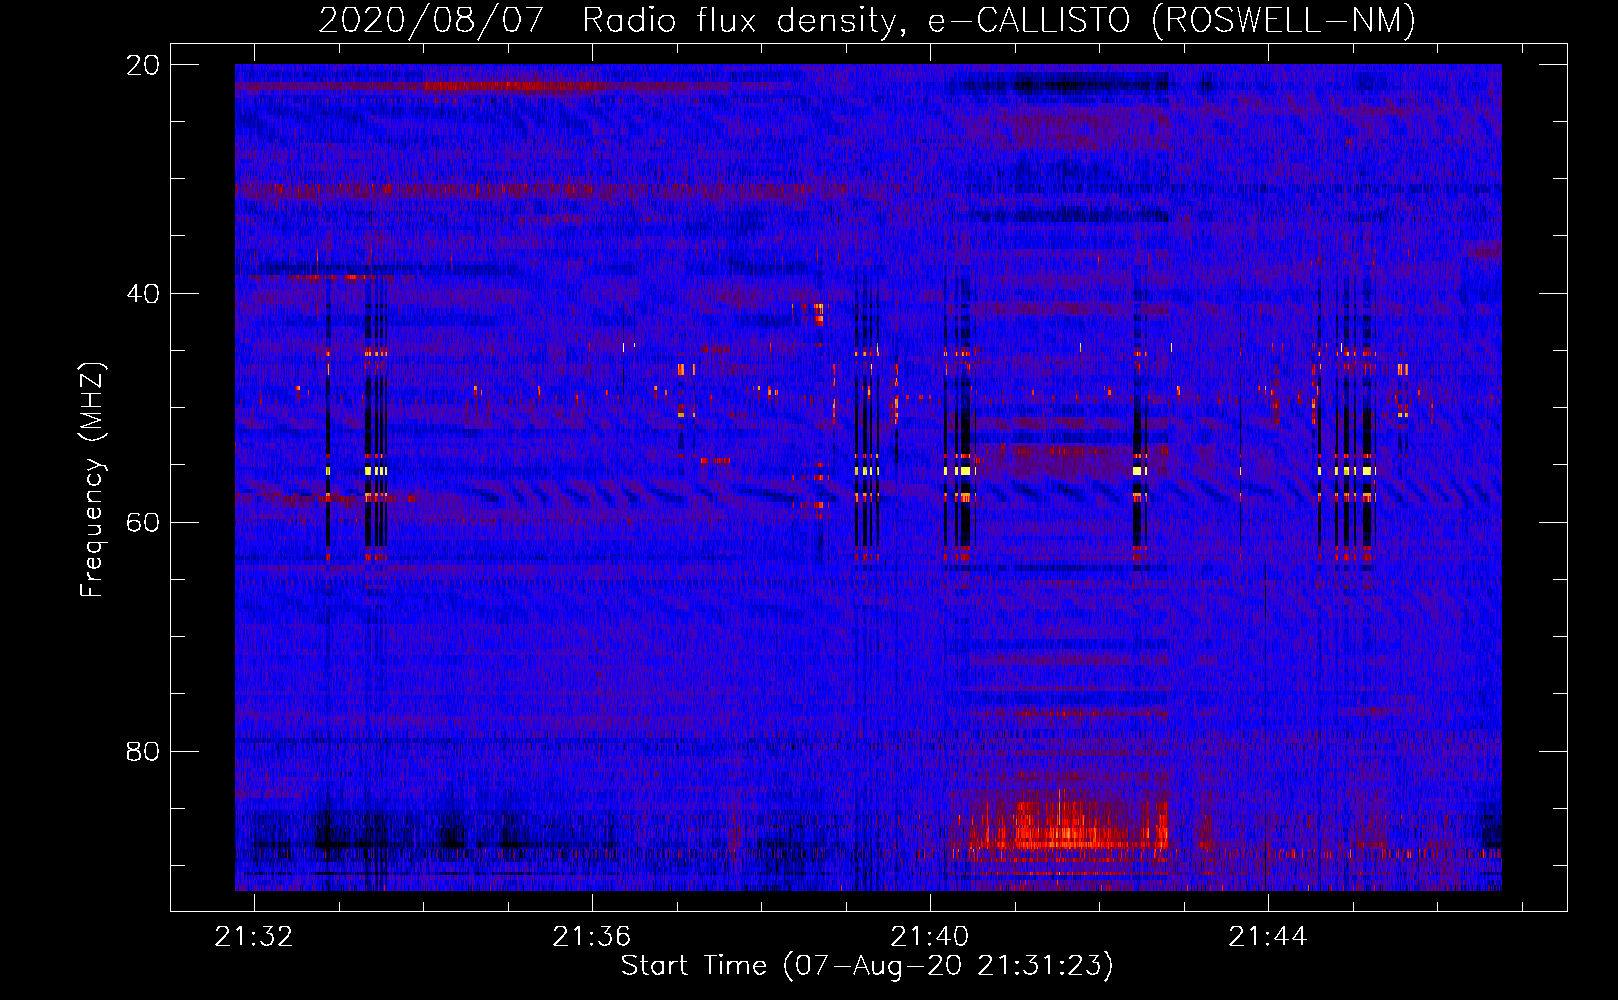Click the 'Start Time (07-Aug-20 21:31:23)' label
Screen dimensions: 1618x1000
pyautogui.click(x=867, y=966)
